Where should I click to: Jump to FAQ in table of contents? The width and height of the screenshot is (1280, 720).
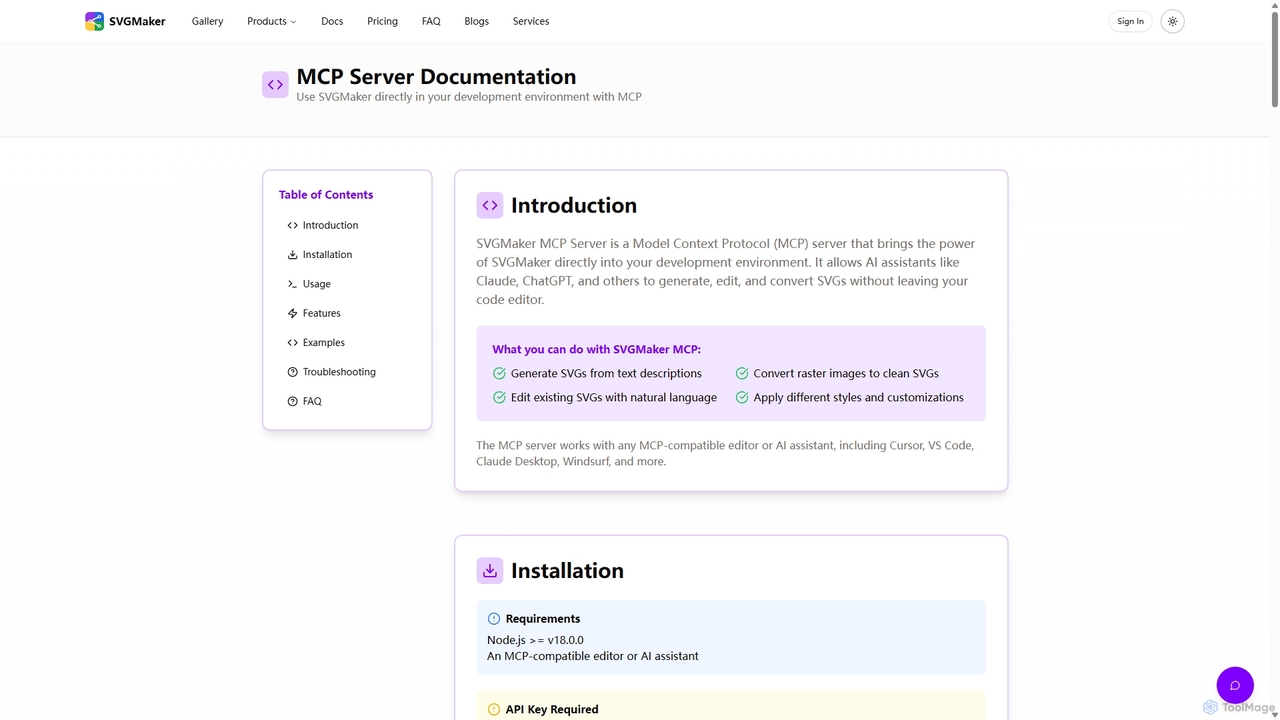pyautogui.click(x=312, y=401)
